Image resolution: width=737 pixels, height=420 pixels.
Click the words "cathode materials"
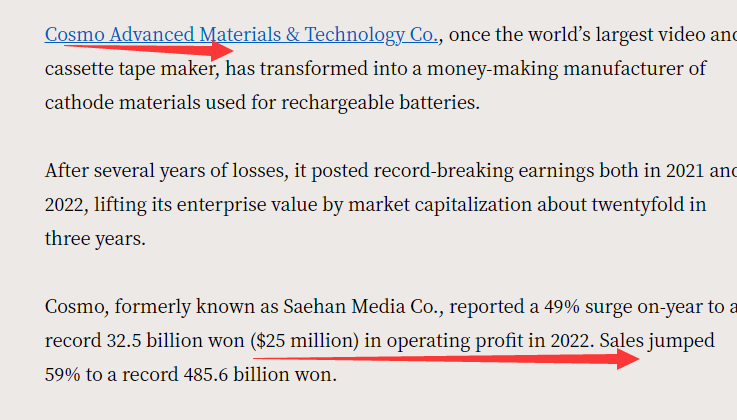[112, 103]
